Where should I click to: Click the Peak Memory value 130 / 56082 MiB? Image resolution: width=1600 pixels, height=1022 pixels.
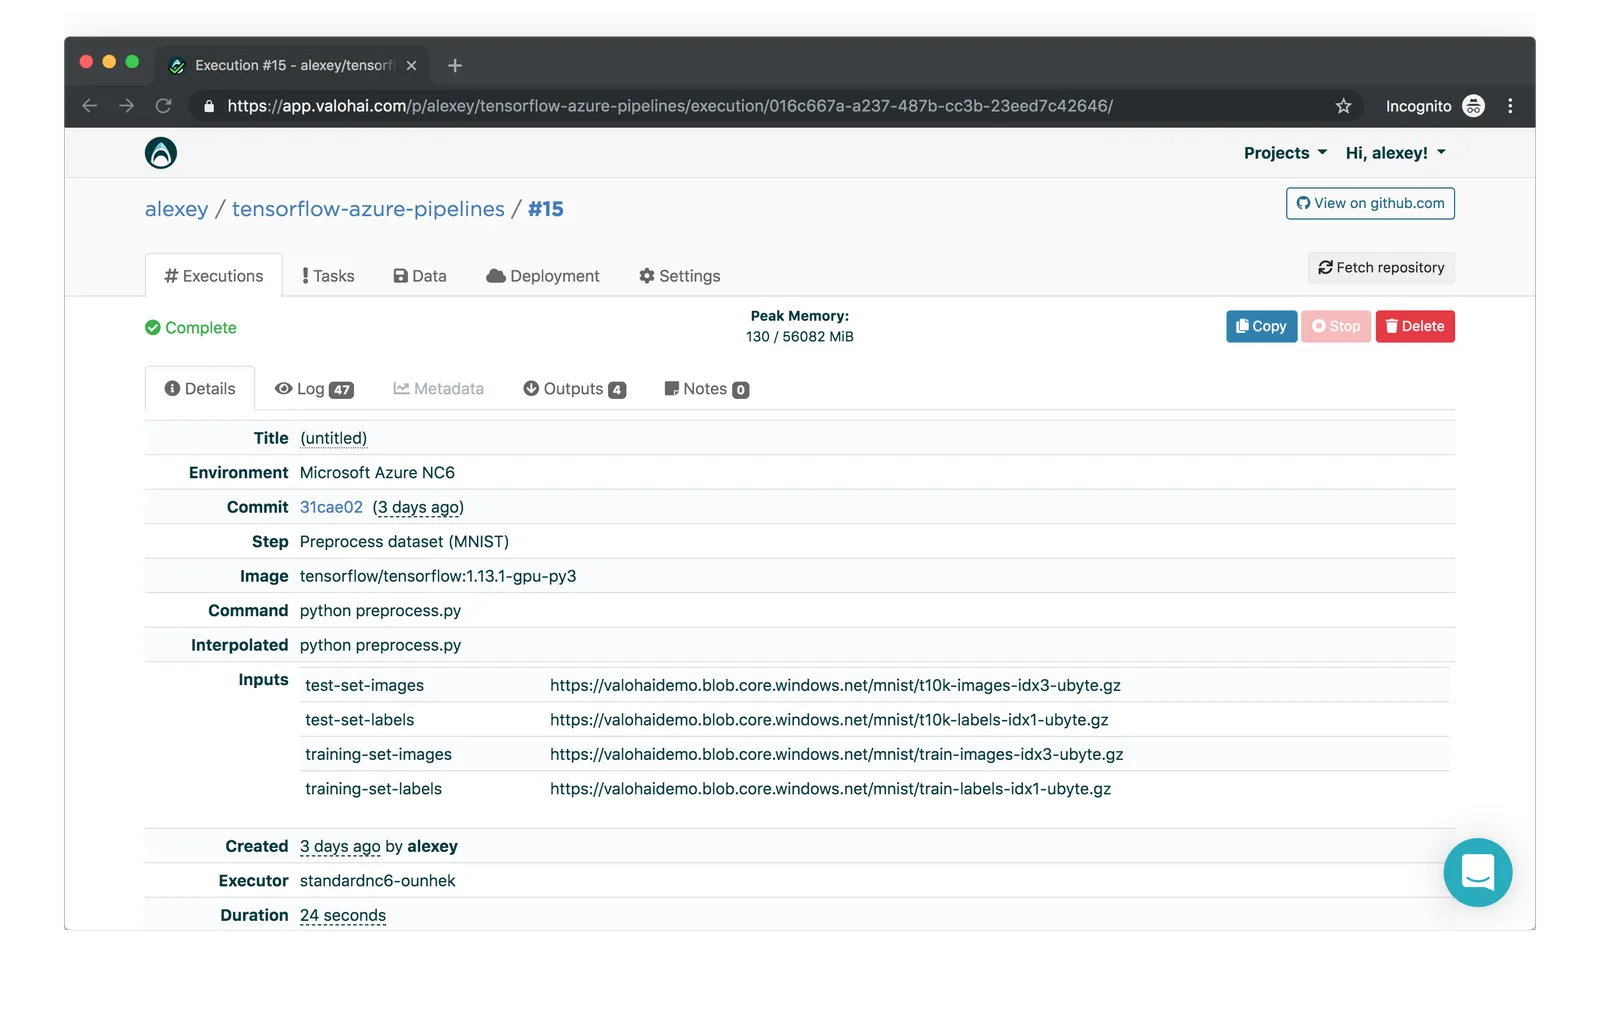(x=800, y=337)
